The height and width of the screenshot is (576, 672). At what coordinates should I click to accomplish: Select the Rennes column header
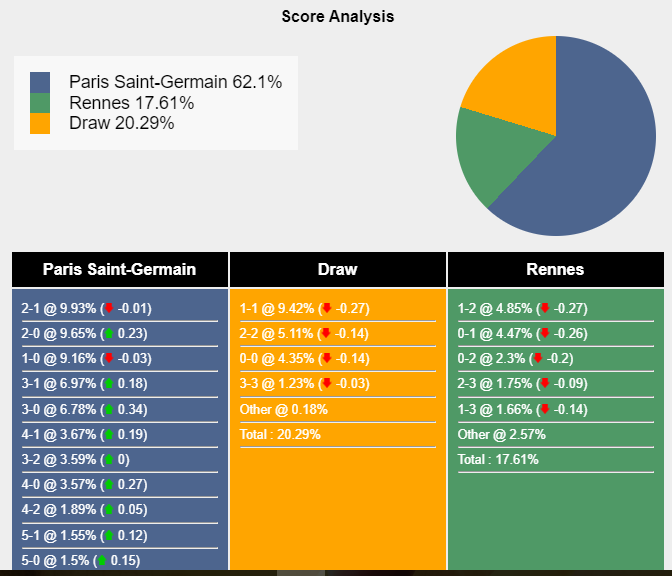pyautogui.click(x=555, y=270)
